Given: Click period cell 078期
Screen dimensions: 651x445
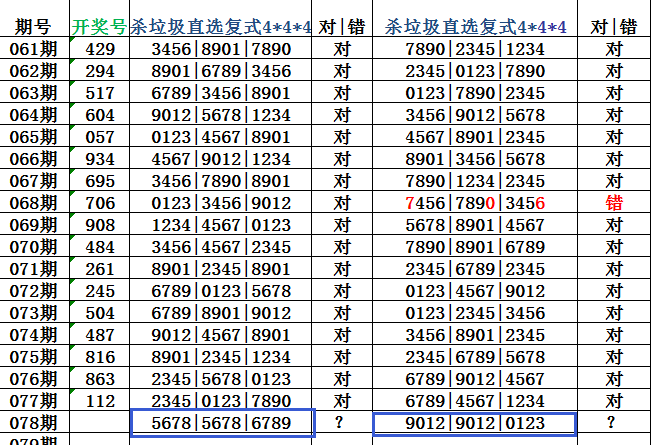Looking at the screenshot, I should point(34,422).
